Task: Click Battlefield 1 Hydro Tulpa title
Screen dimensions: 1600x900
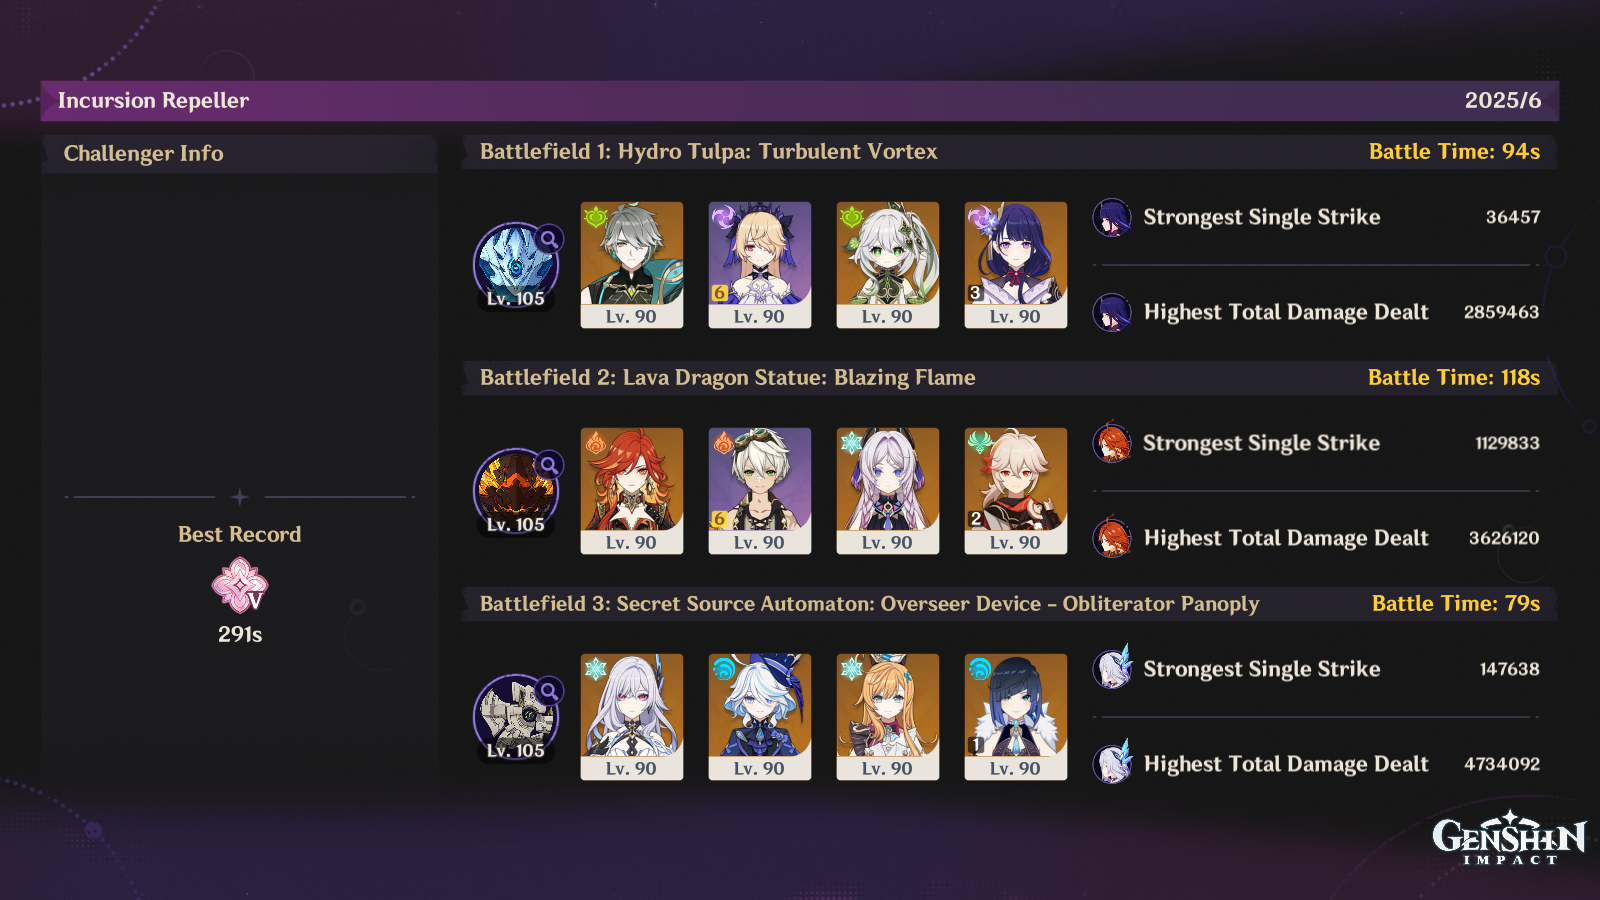Action: pos(709,151)
